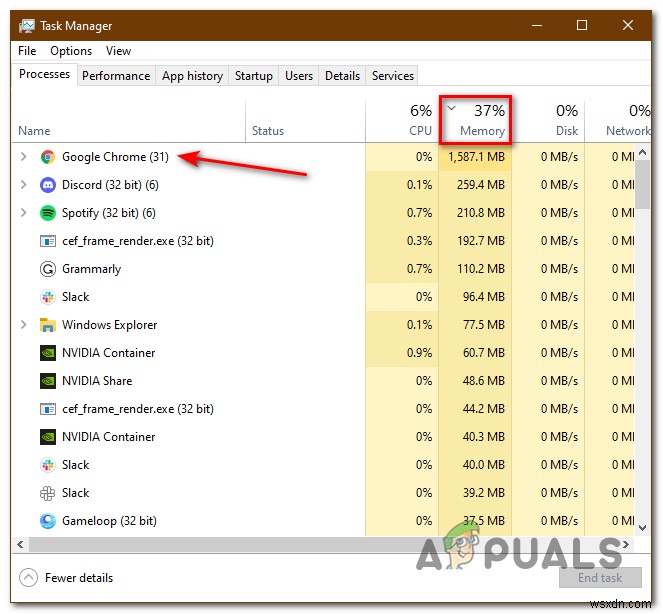This screenshot has height=614, width=663.
Task: Click the horizontal scrollbar left arrow
Action: (x=20, y=545)
